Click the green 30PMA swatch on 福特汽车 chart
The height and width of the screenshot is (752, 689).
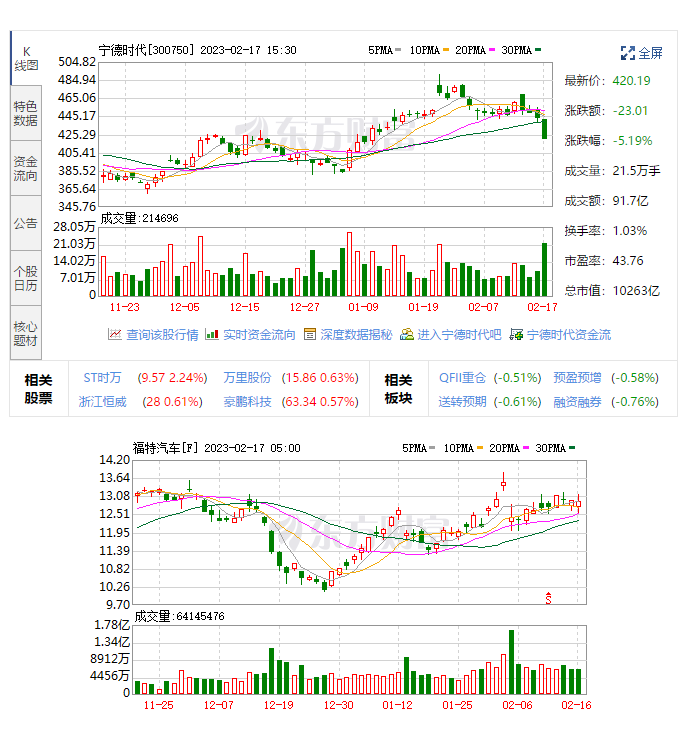572,448
